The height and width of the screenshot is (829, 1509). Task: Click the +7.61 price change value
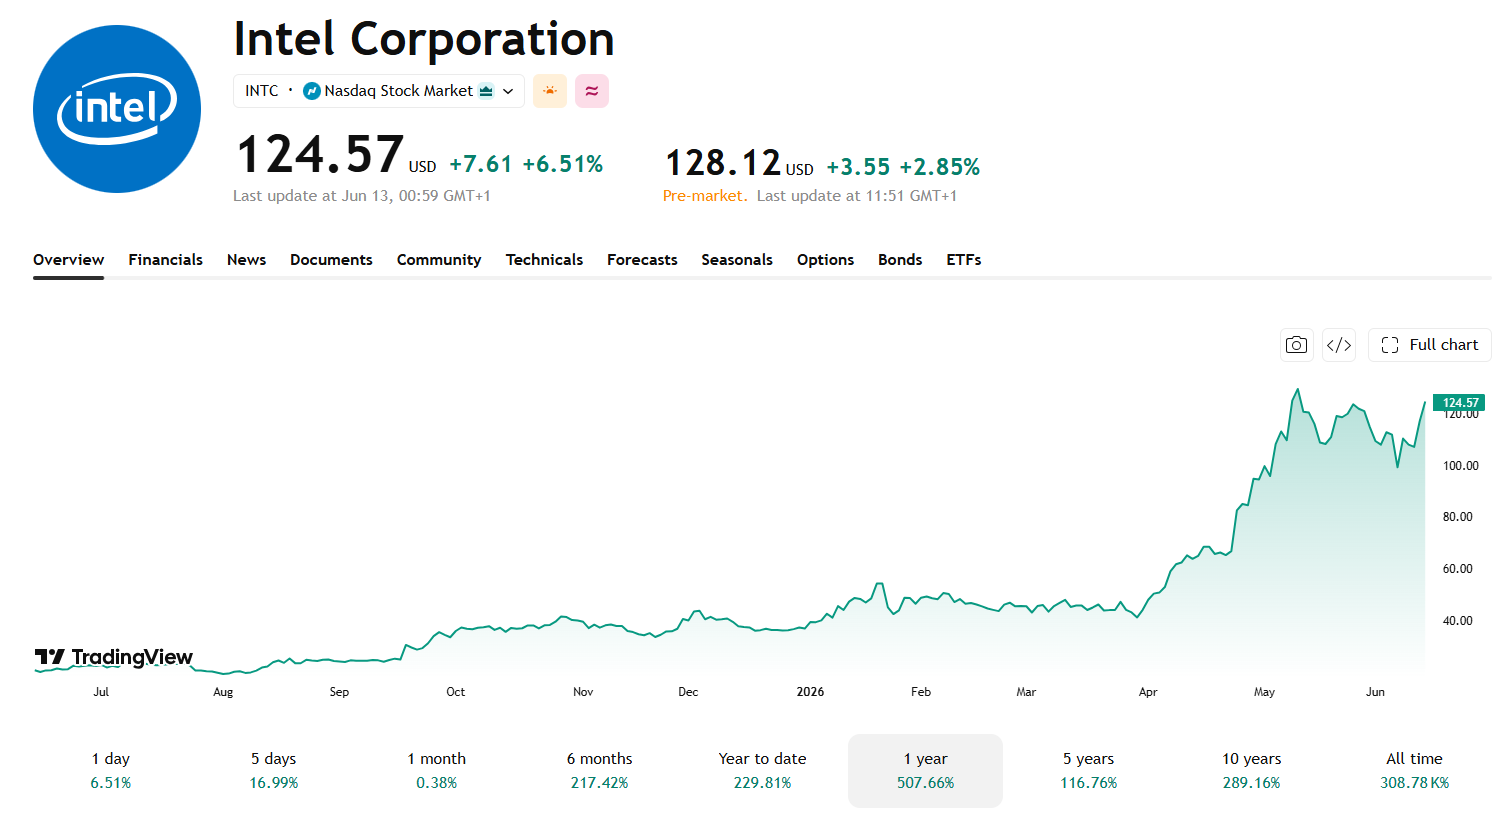tap(481, 164)
